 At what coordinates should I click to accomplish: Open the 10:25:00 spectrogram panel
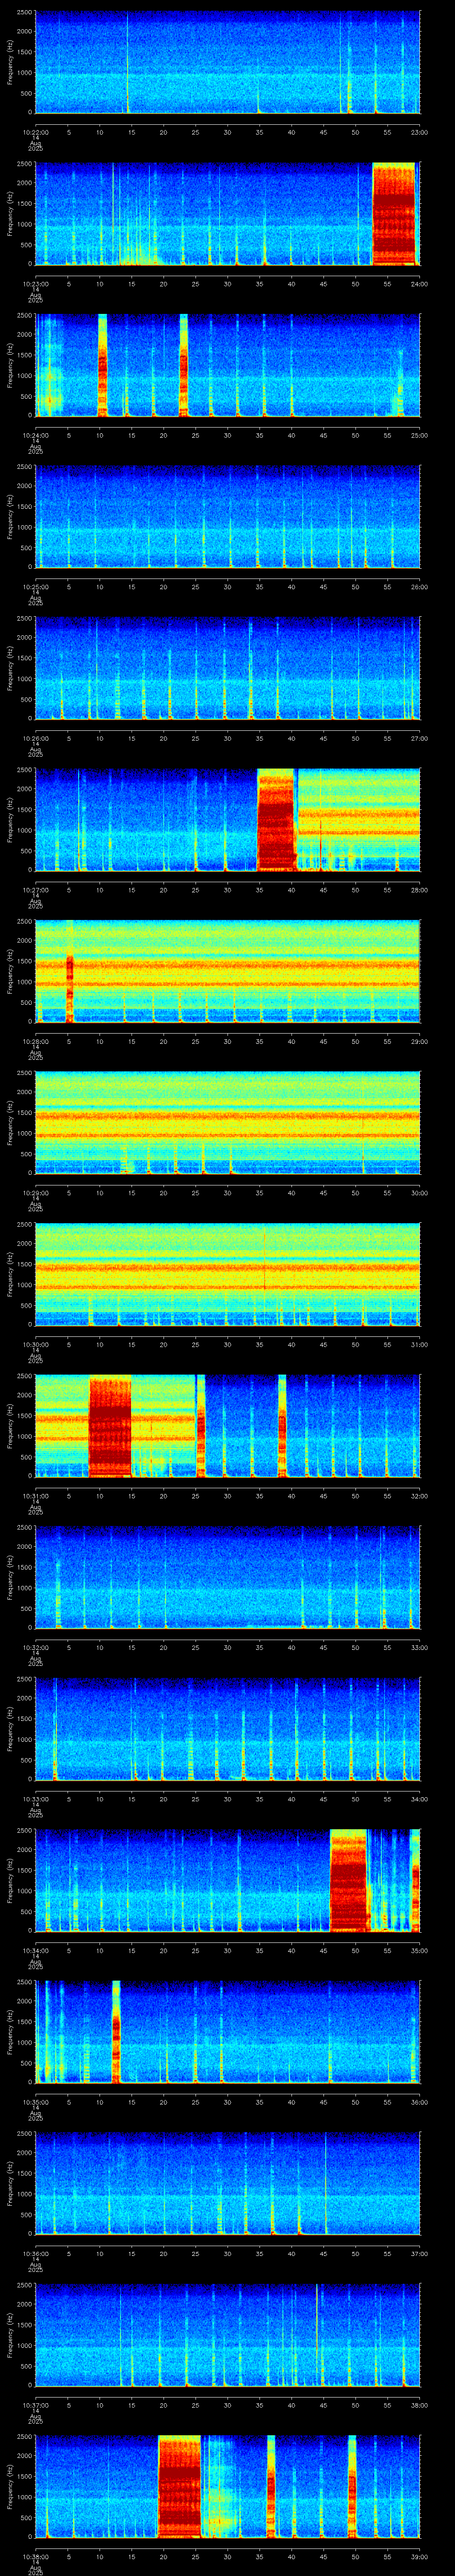[227, 516]
